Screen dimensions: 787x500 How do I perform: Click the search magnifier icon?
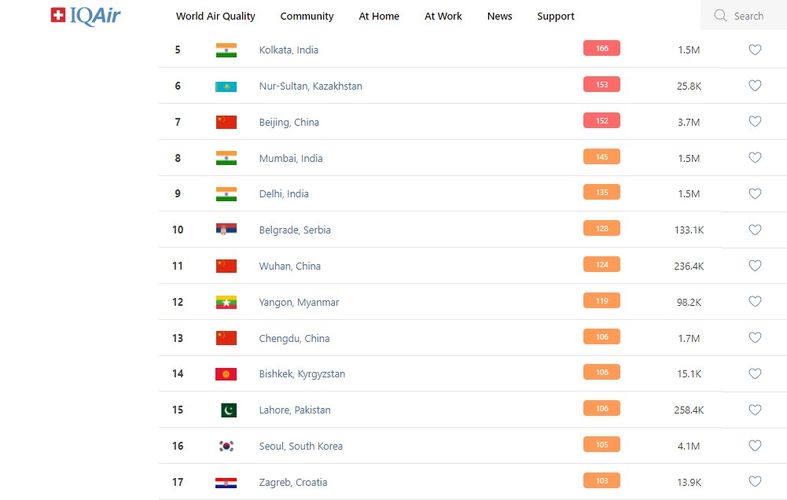coord(720,16)
